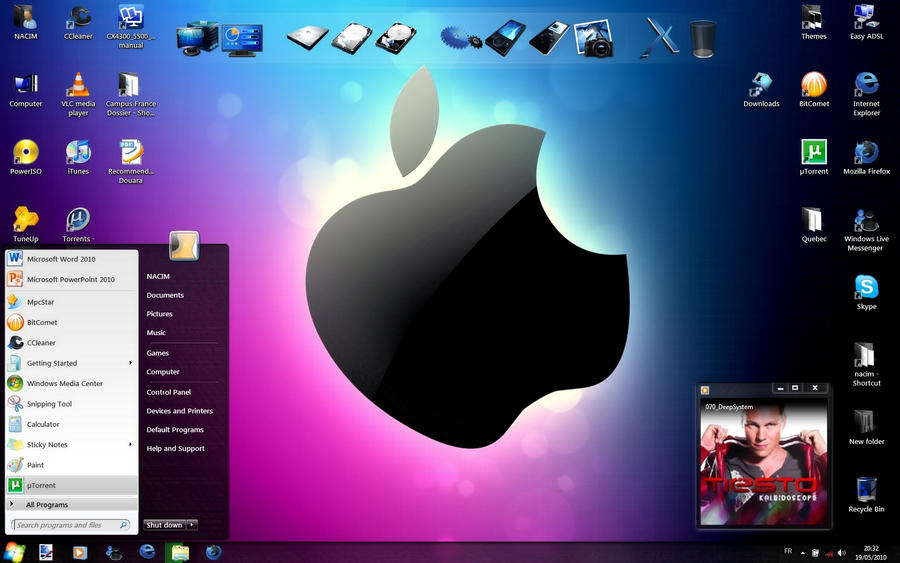Open Campus France Dossier folder icon

pos(131,94)
